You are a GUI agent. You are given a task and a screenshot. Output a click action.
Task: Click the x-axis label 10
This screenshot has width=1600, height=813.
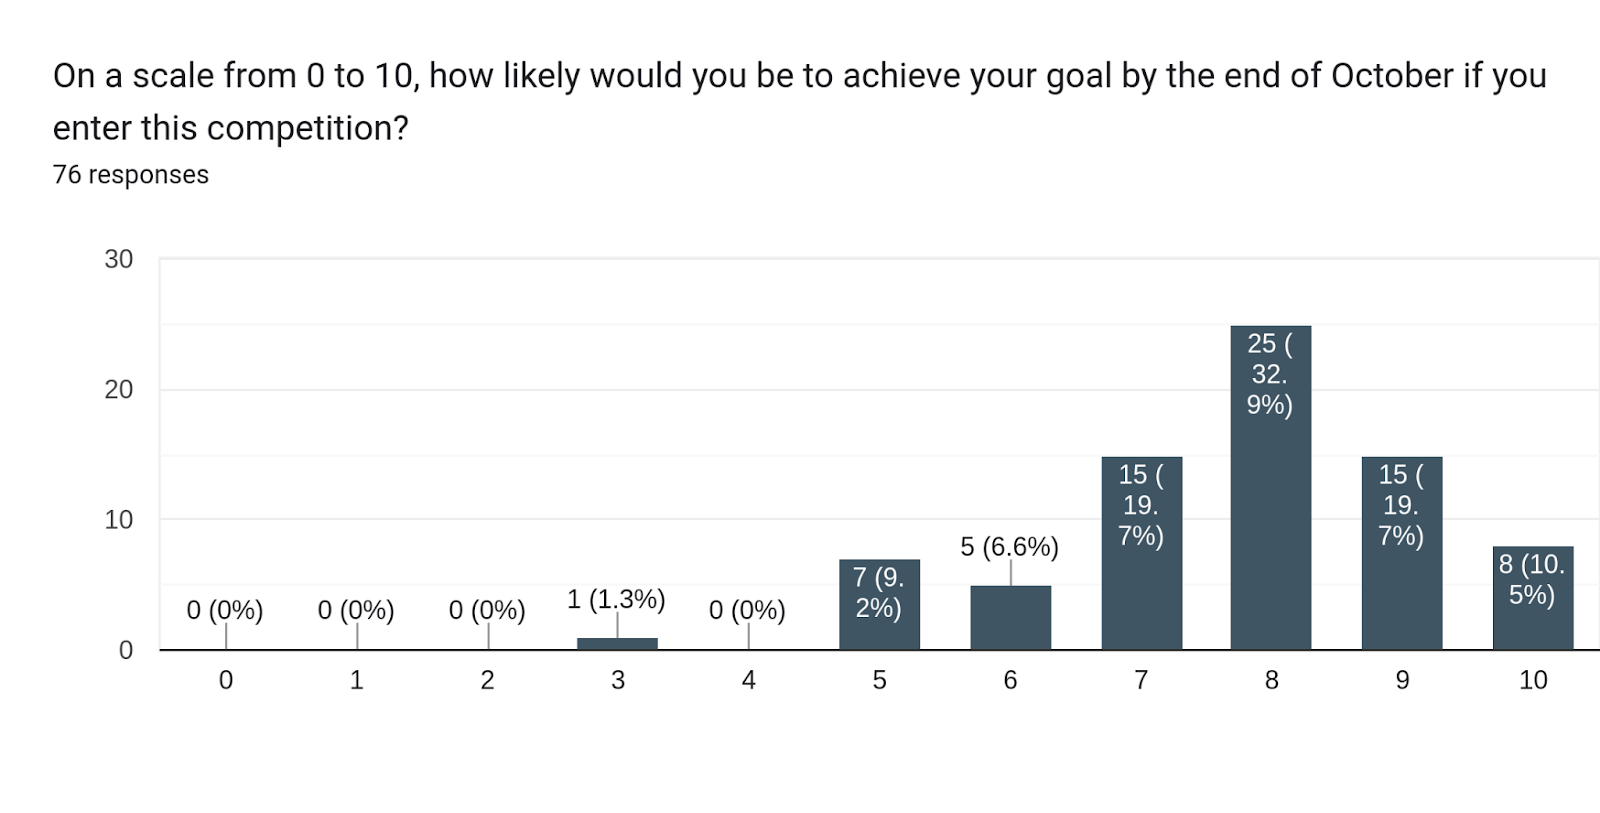tap(1532, 680)
